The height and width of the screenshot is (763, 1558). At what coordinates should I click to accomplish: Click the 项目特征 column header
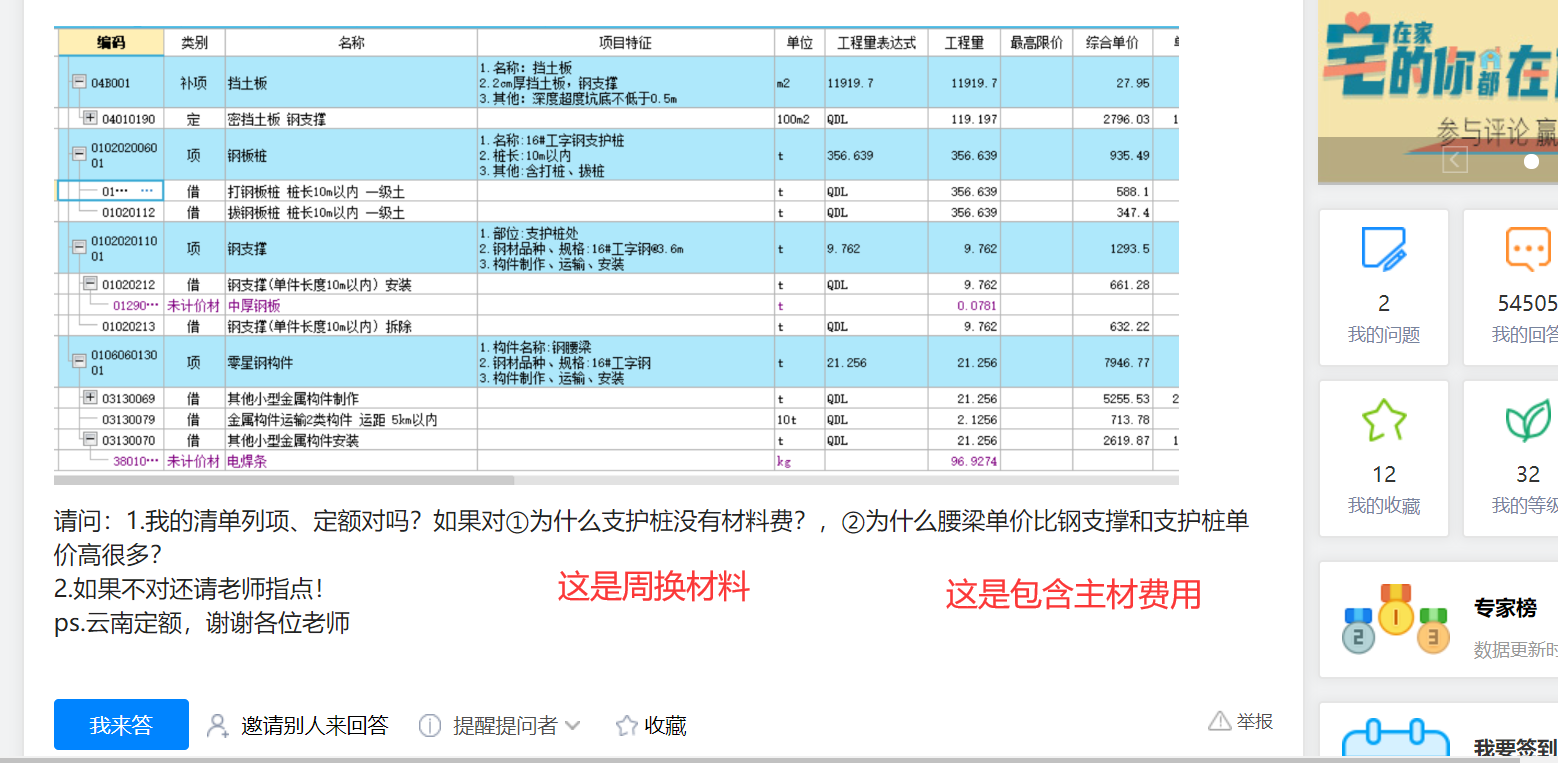(x=625, y=43)
